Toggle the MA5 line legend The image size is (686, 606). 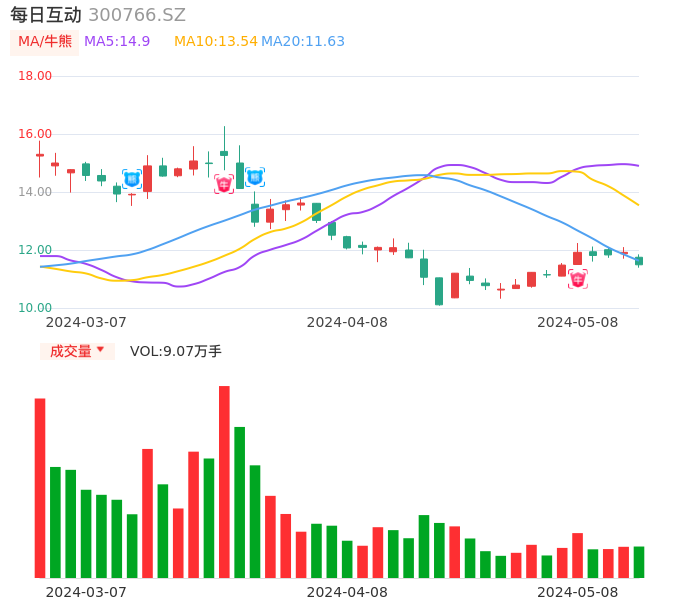[117, 42]
